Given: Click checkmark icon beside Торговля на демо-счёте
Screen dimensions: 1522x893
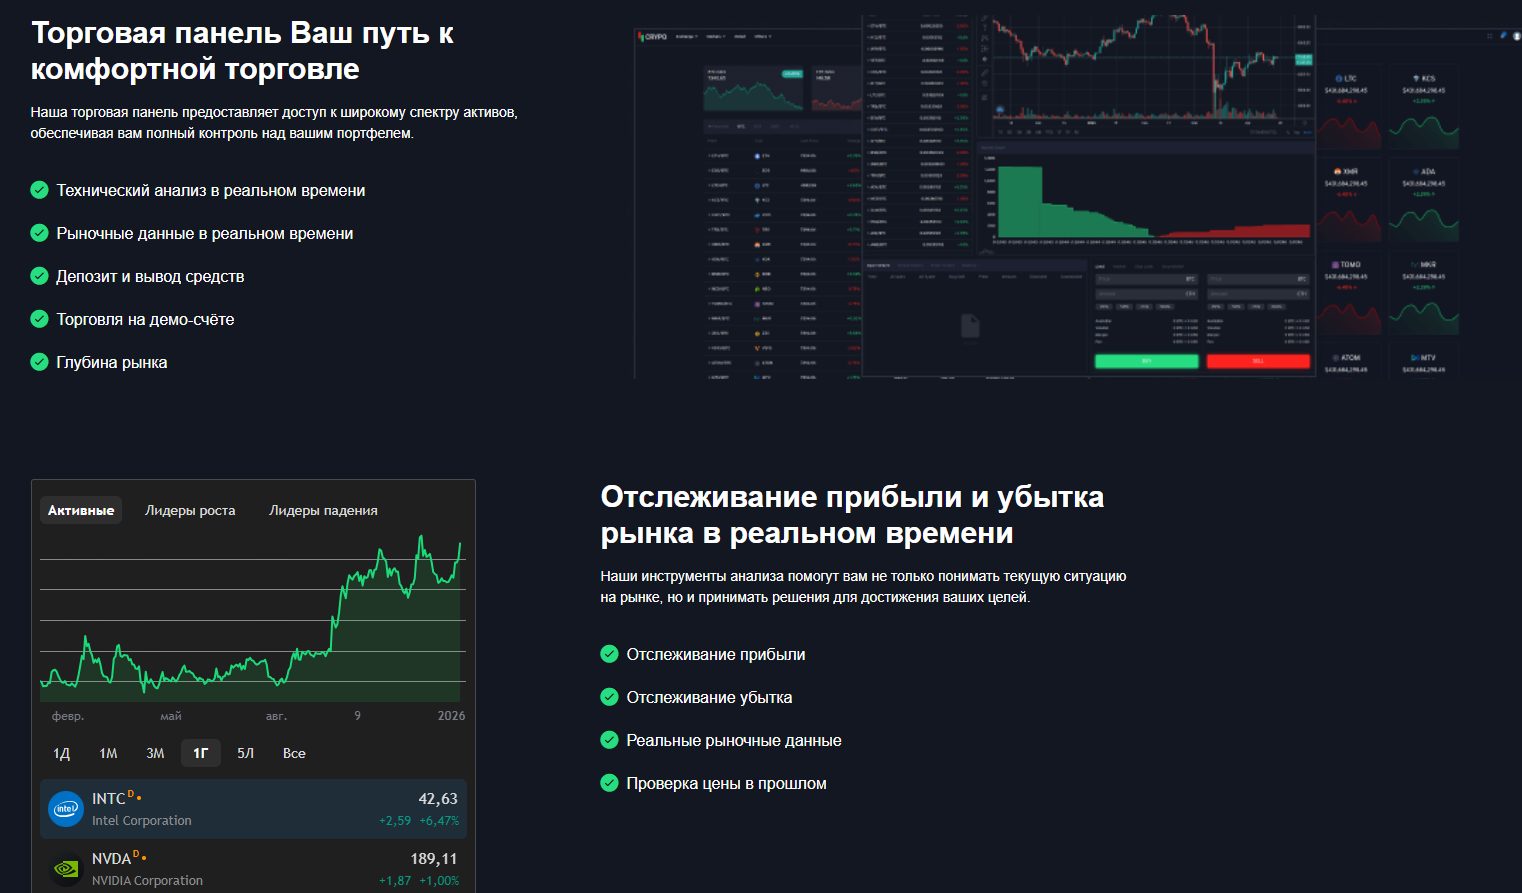Looking at the screenshot, I should point(40,319).
